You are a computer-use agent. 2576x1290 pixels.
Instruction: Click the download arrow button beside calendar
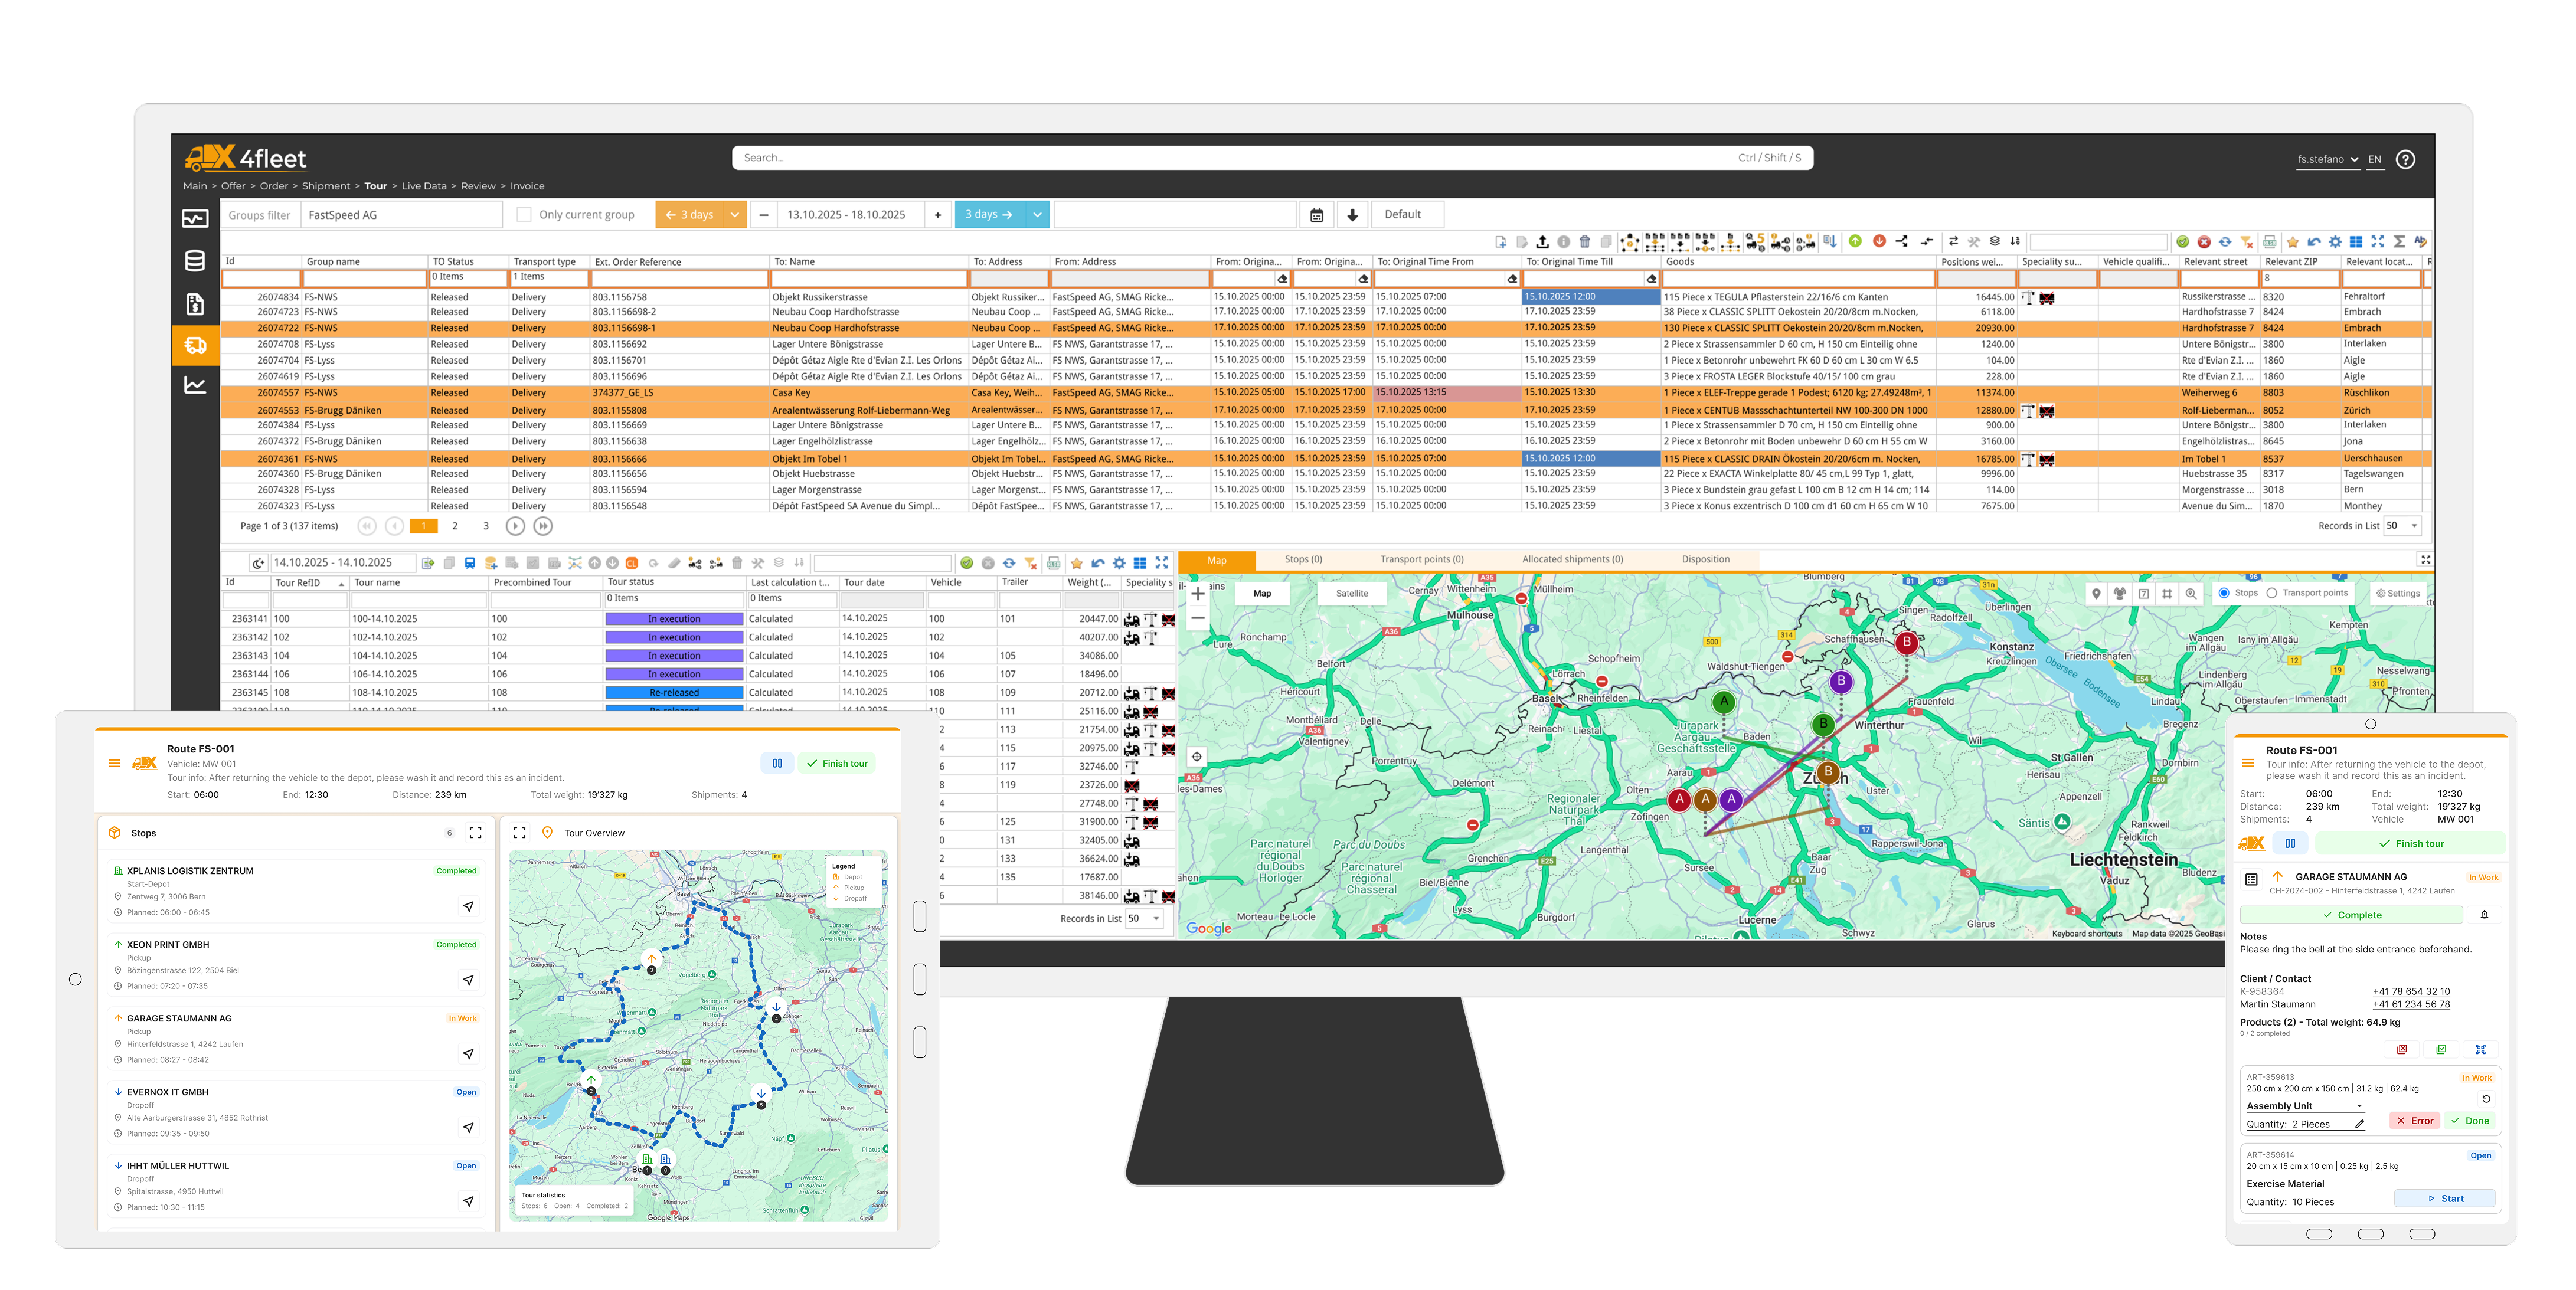click(1352, 215)
